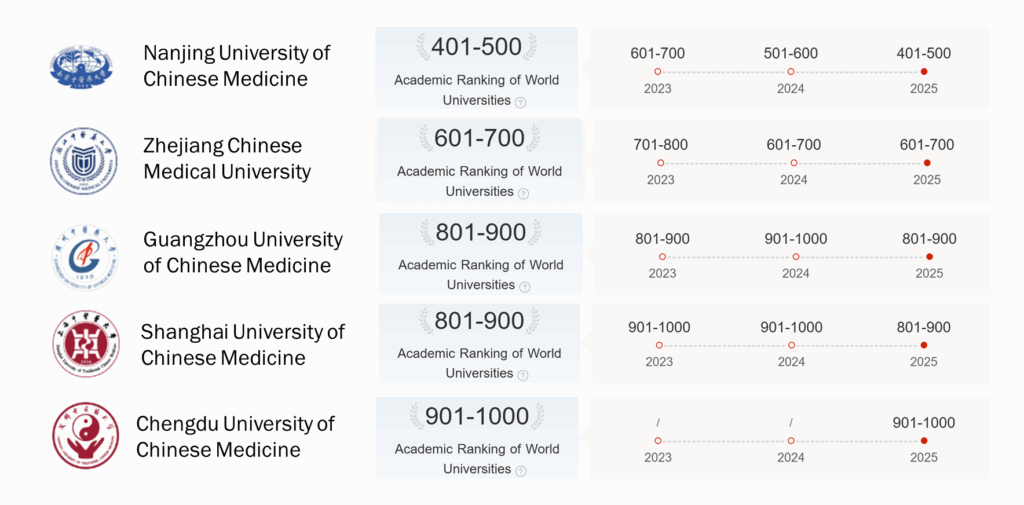
Task: Select the 2023 timeline point for Nanjing
Action: point(658,72)
